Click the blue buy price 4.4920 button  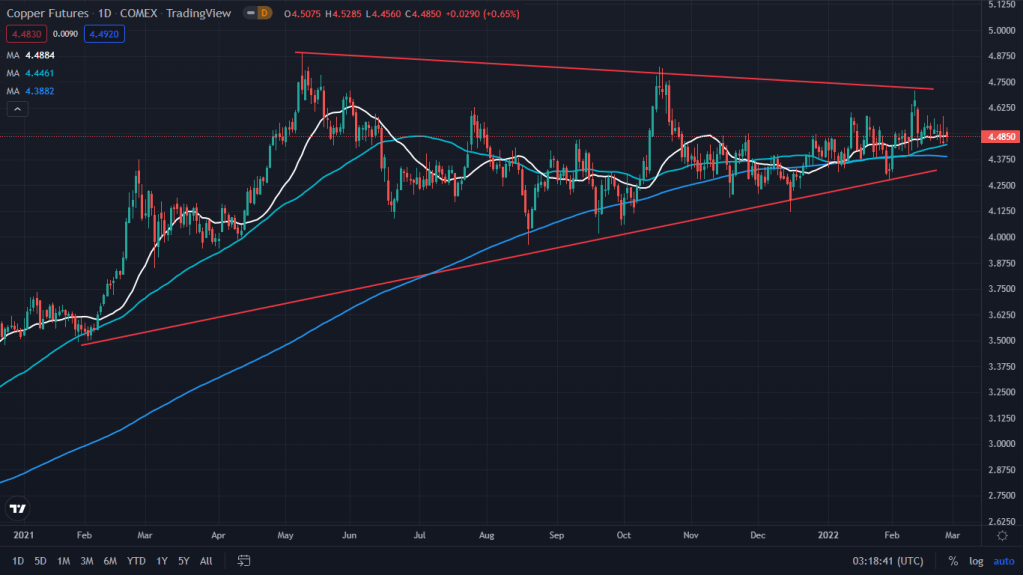pyautogui.click(x=105, y=33)
